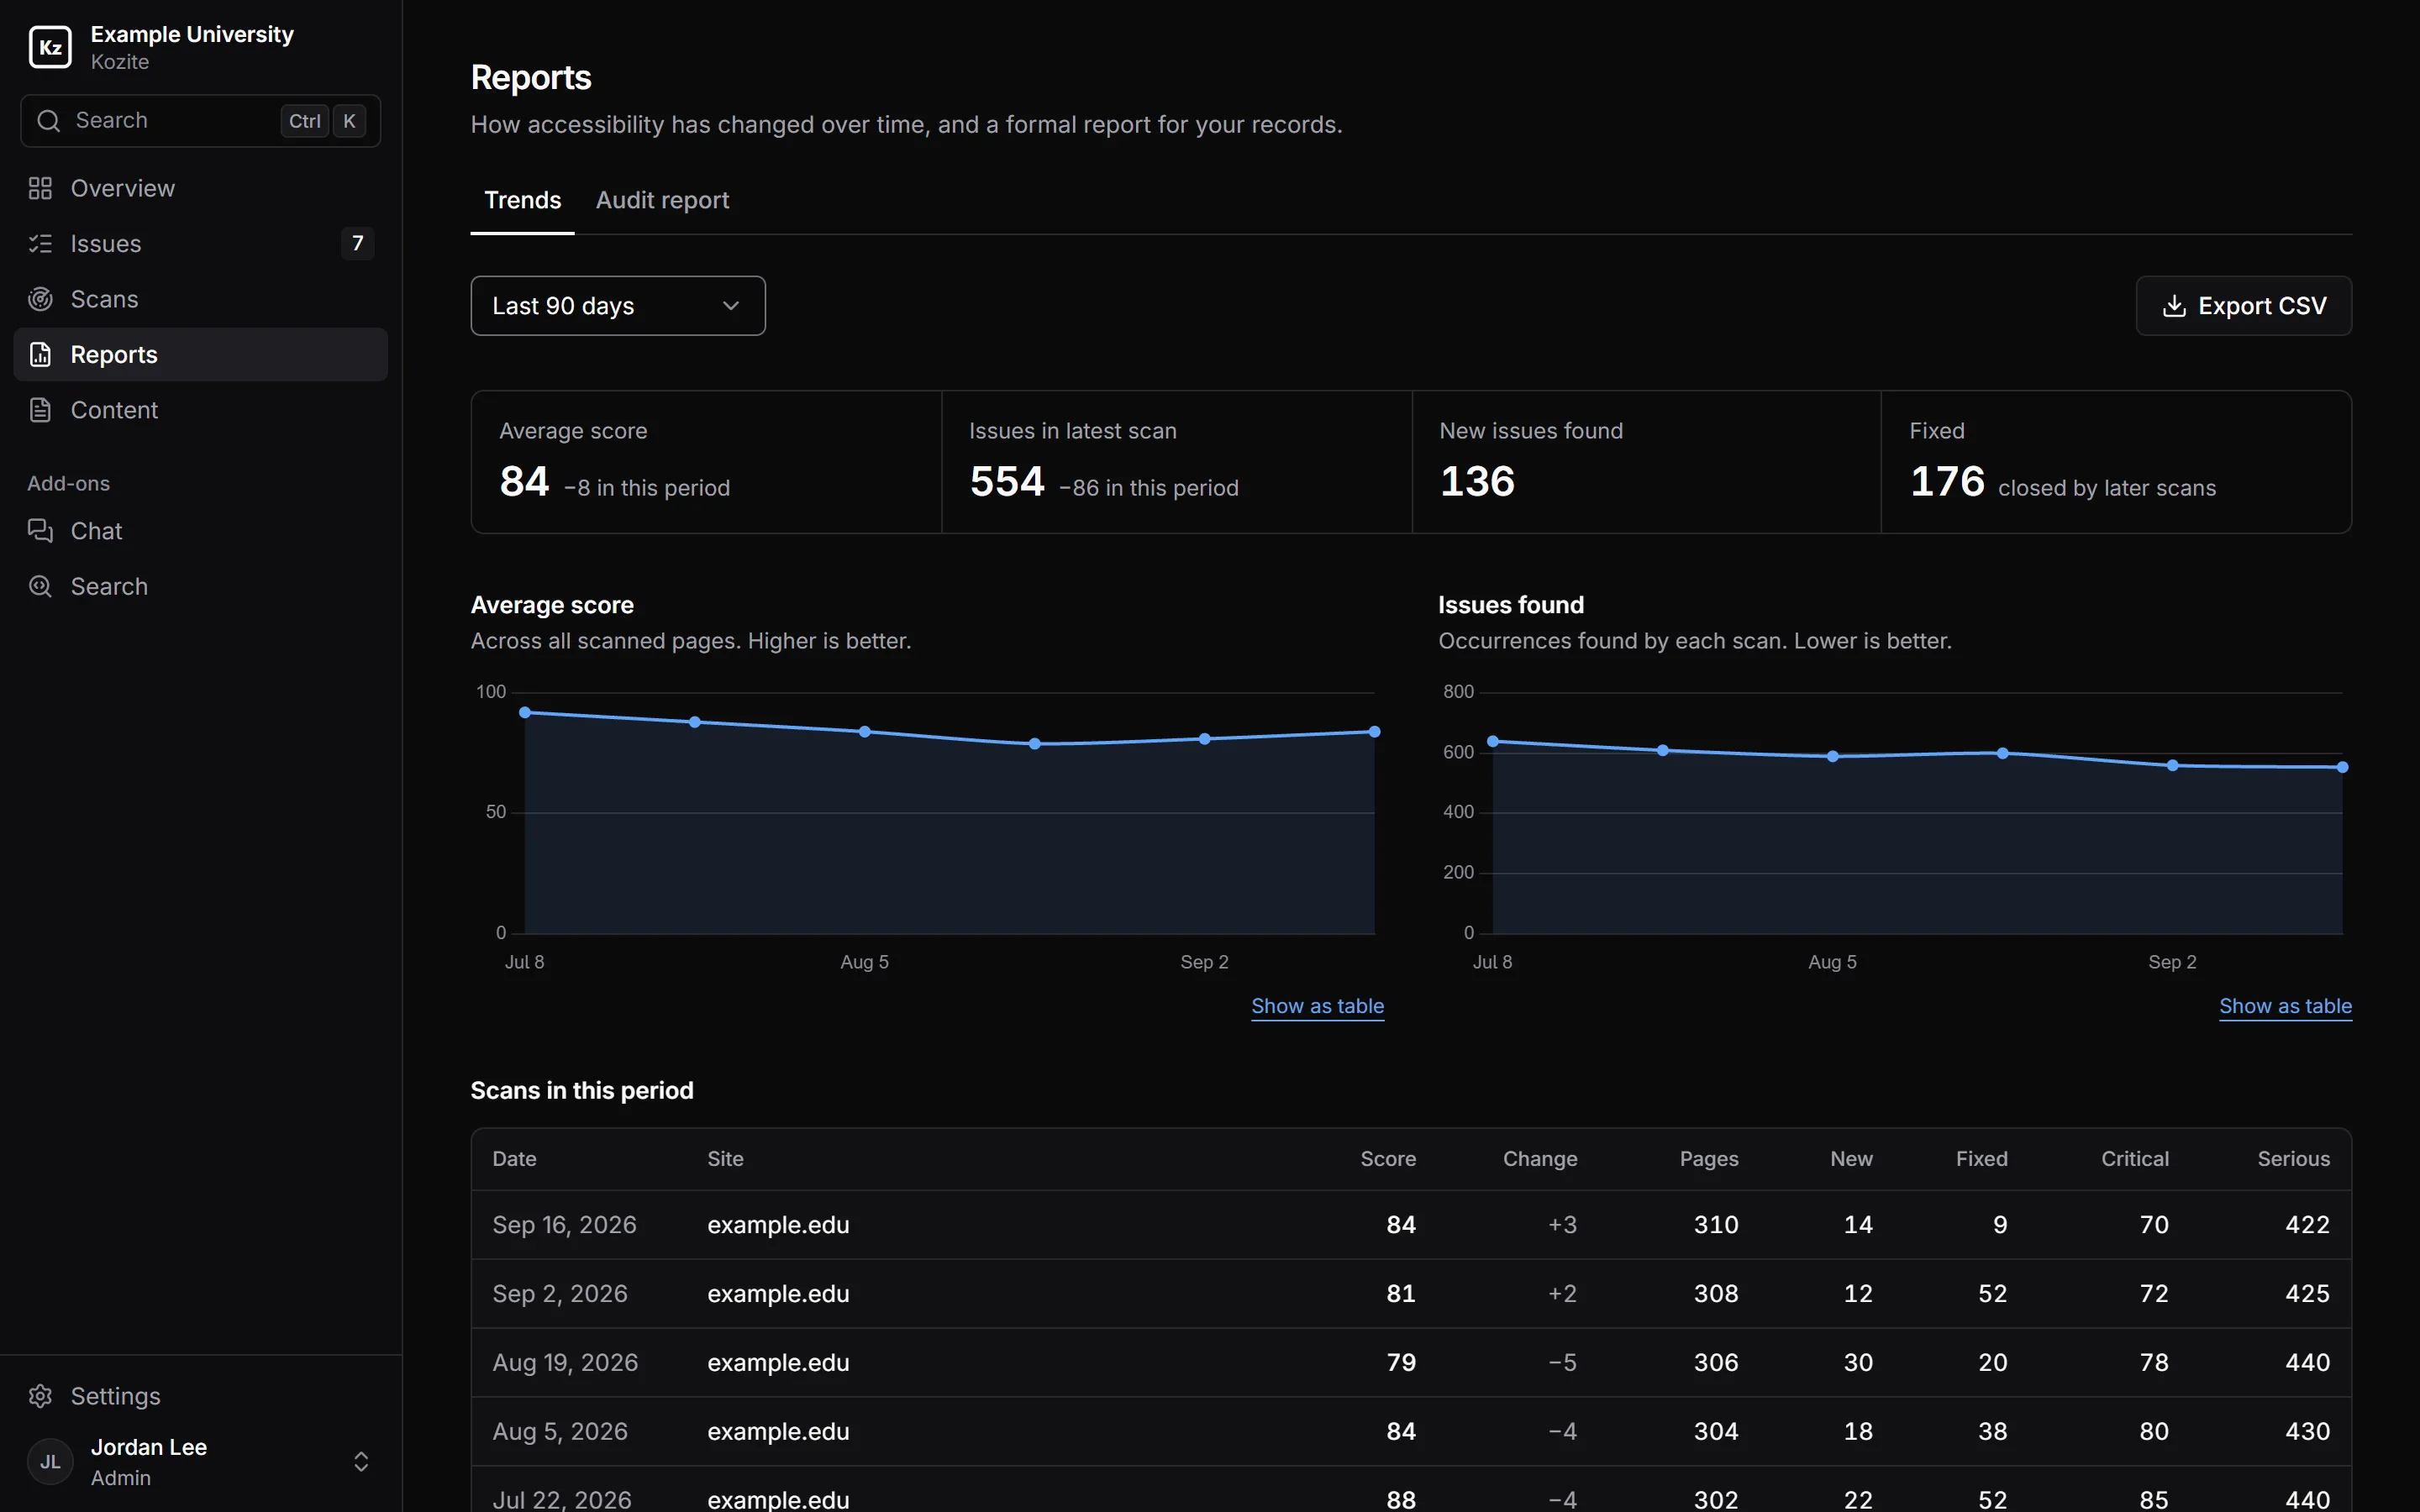
Task: Open Overview via its grid icon
Action: pos(40,188)
